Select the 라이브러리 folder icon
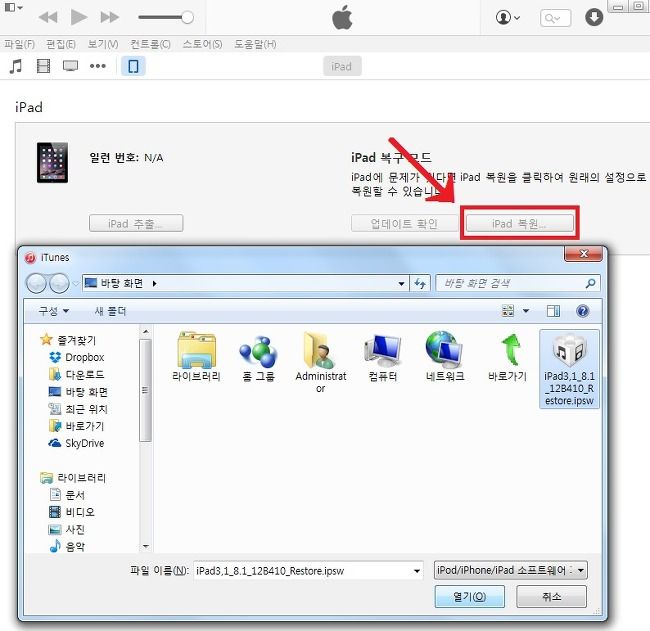 click(x=196, y=357)
